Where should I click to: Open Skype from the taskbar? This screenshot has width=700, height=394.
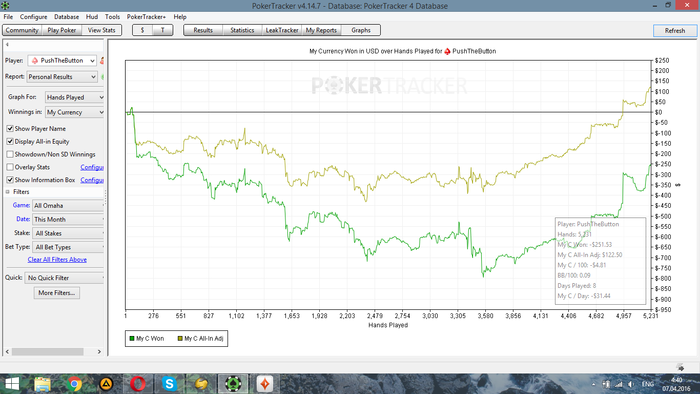point(170,384)
